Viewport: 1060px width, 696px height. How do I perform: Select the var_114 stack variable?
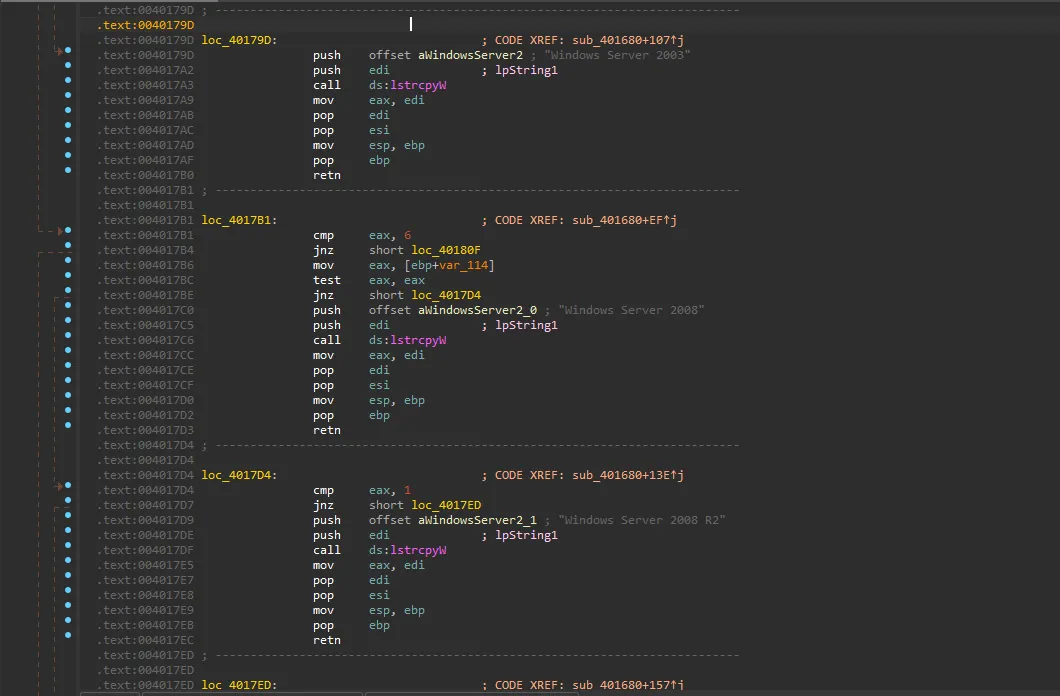pyautogui.click(x=463, y=265)
